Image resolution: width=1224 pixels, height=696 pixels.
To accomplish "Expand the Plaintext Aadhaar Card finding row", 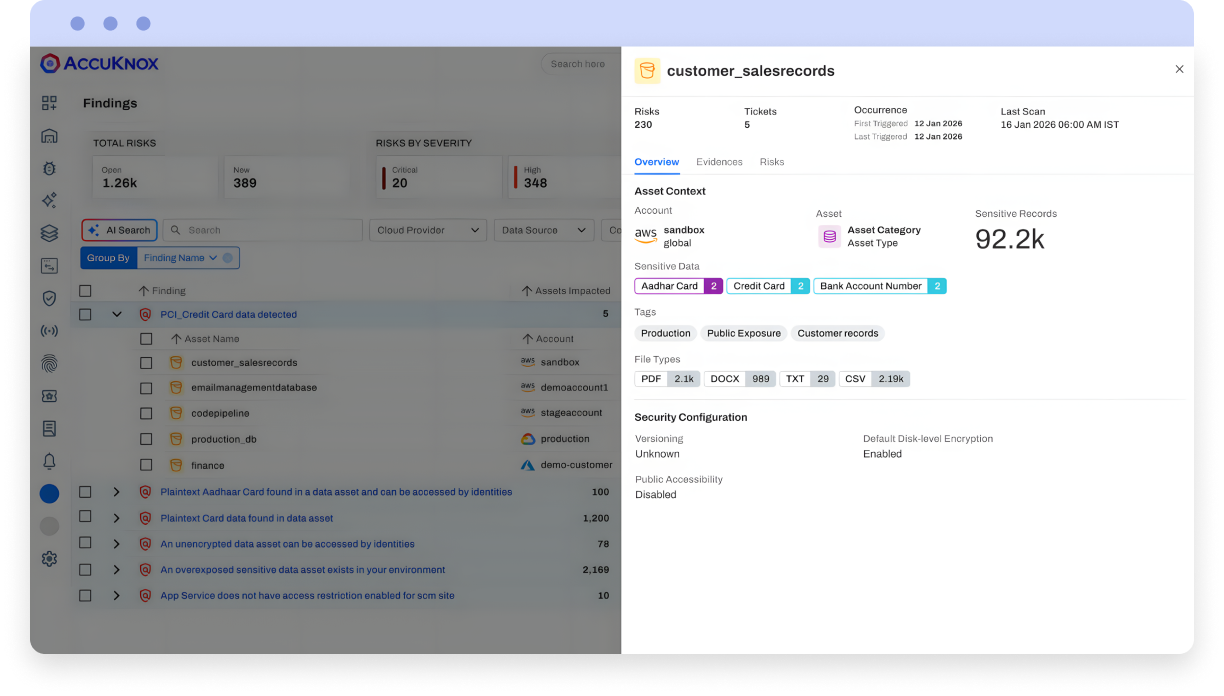I will click(116, 492).
